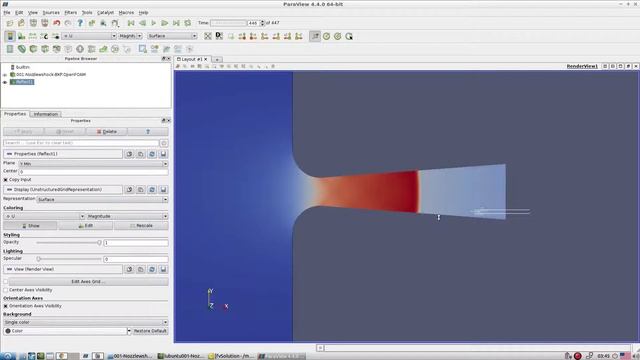The image size is (640, 360).
Task: Toggle the Show orientation axes toolbar button
Action: [x=315, y=36]
